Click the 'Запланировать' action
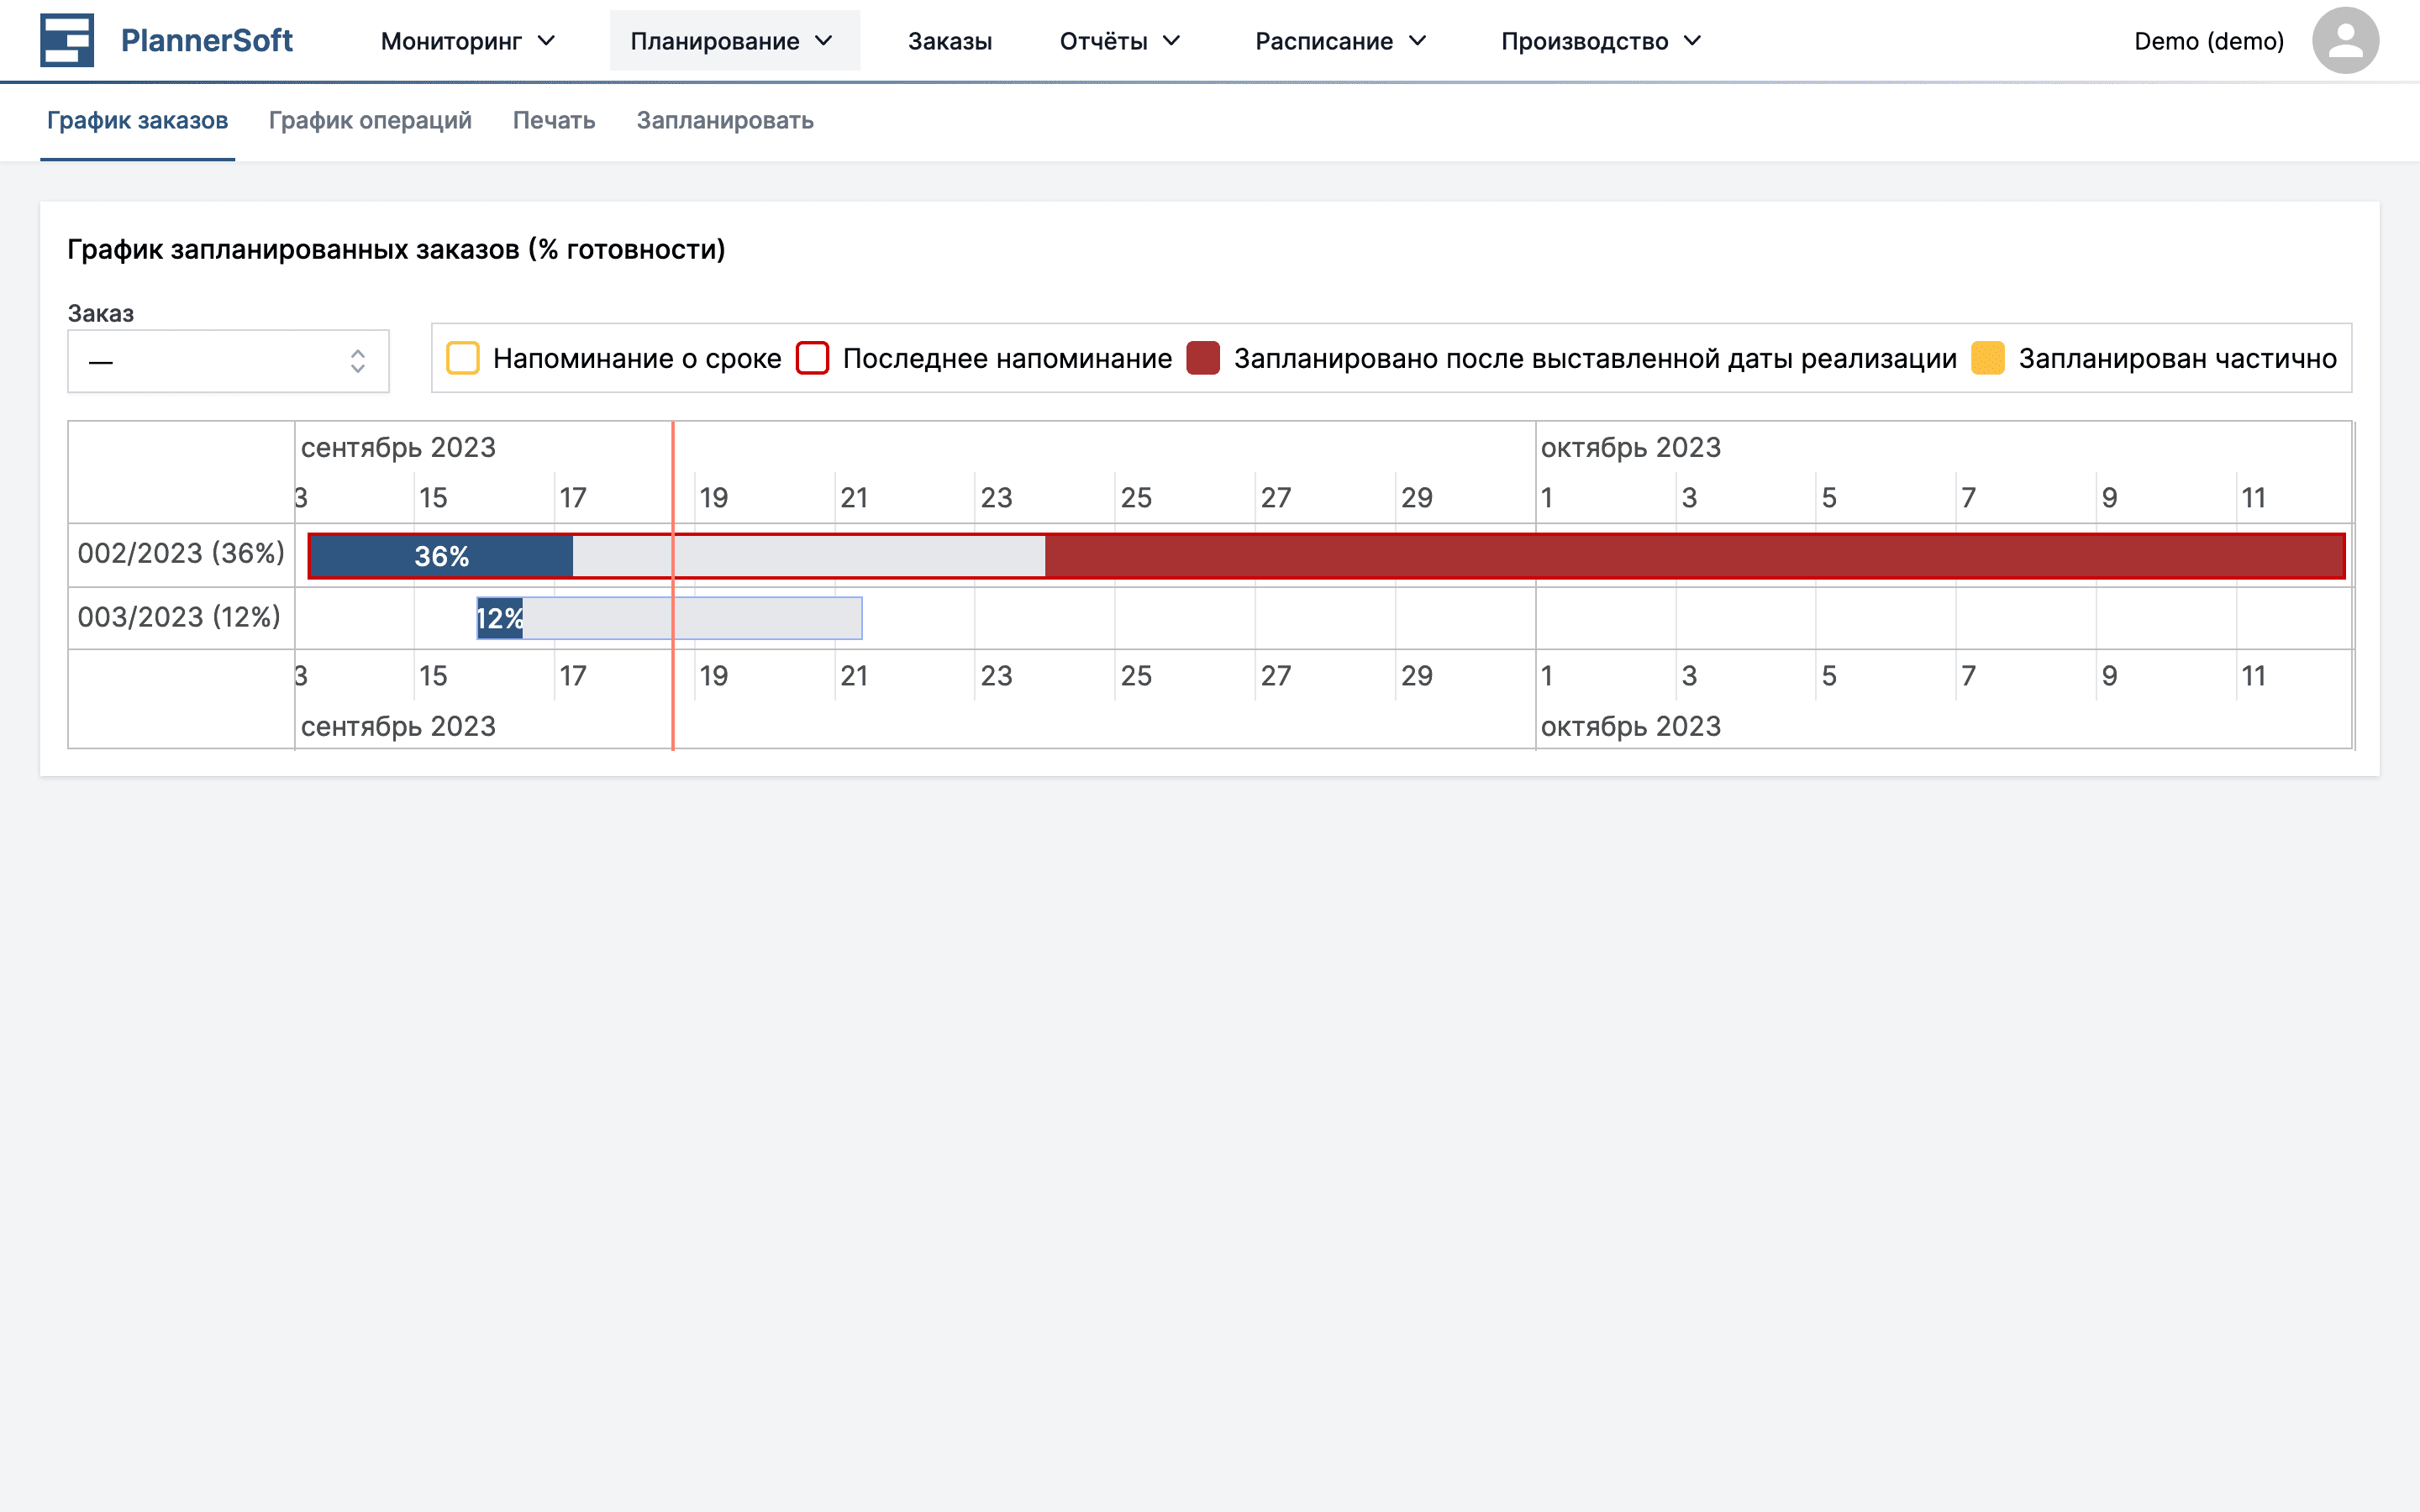 click(x=725, y=120)
